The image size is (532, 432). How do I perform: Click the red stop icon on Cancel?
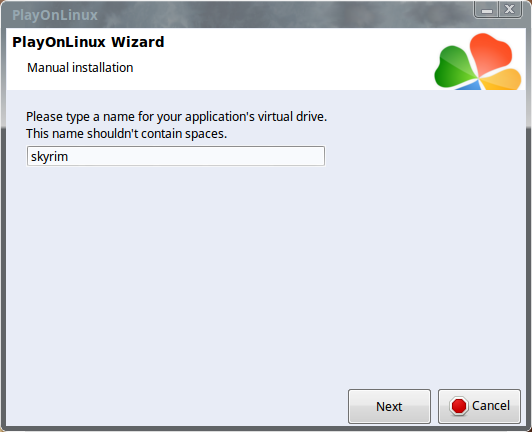pyautogui.click(x=458, y=406)
